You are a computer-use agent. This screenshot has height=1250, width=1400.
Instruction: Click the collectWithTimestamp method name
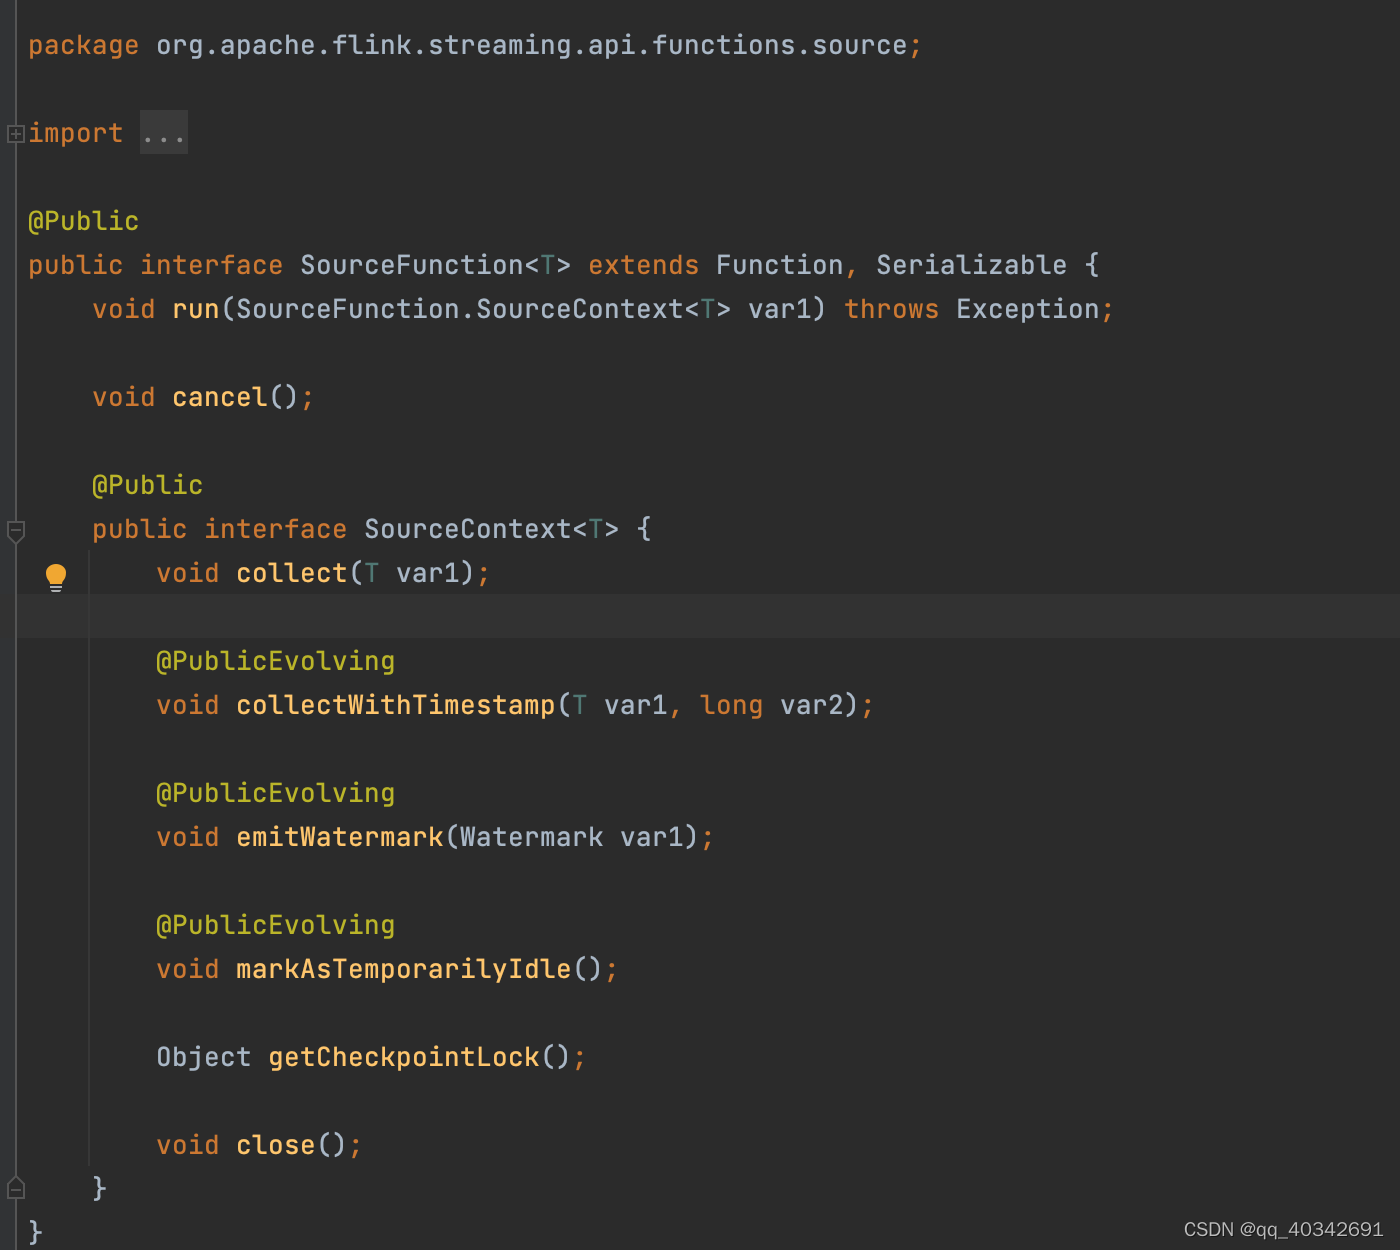point(395,705)
